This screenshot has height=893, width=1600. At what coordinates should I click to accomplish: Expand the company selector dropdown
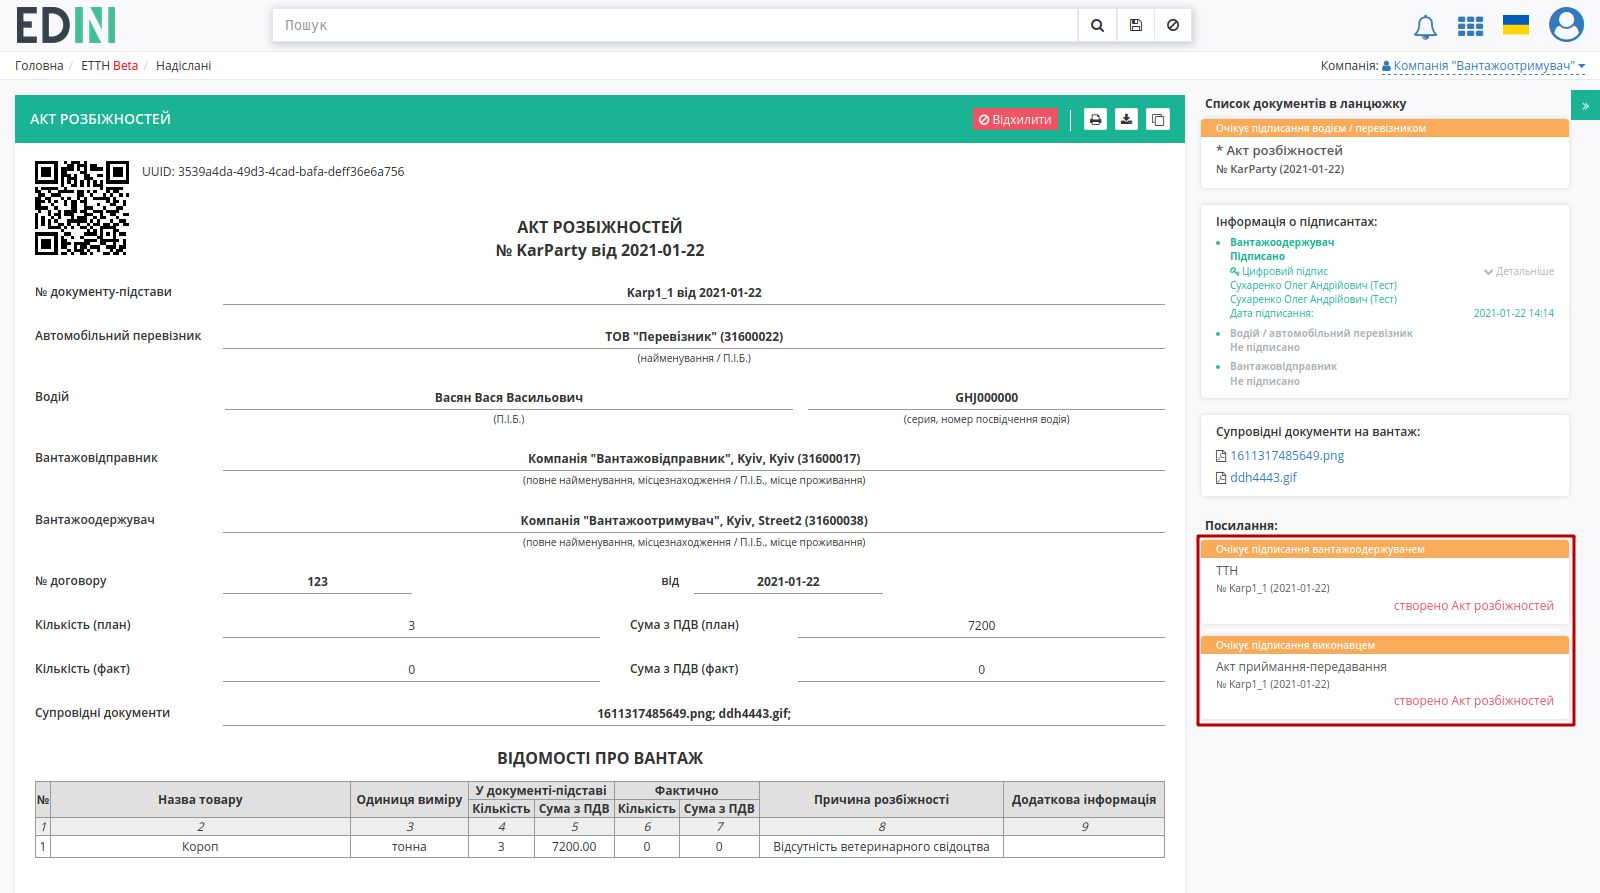click(1484, 66)
